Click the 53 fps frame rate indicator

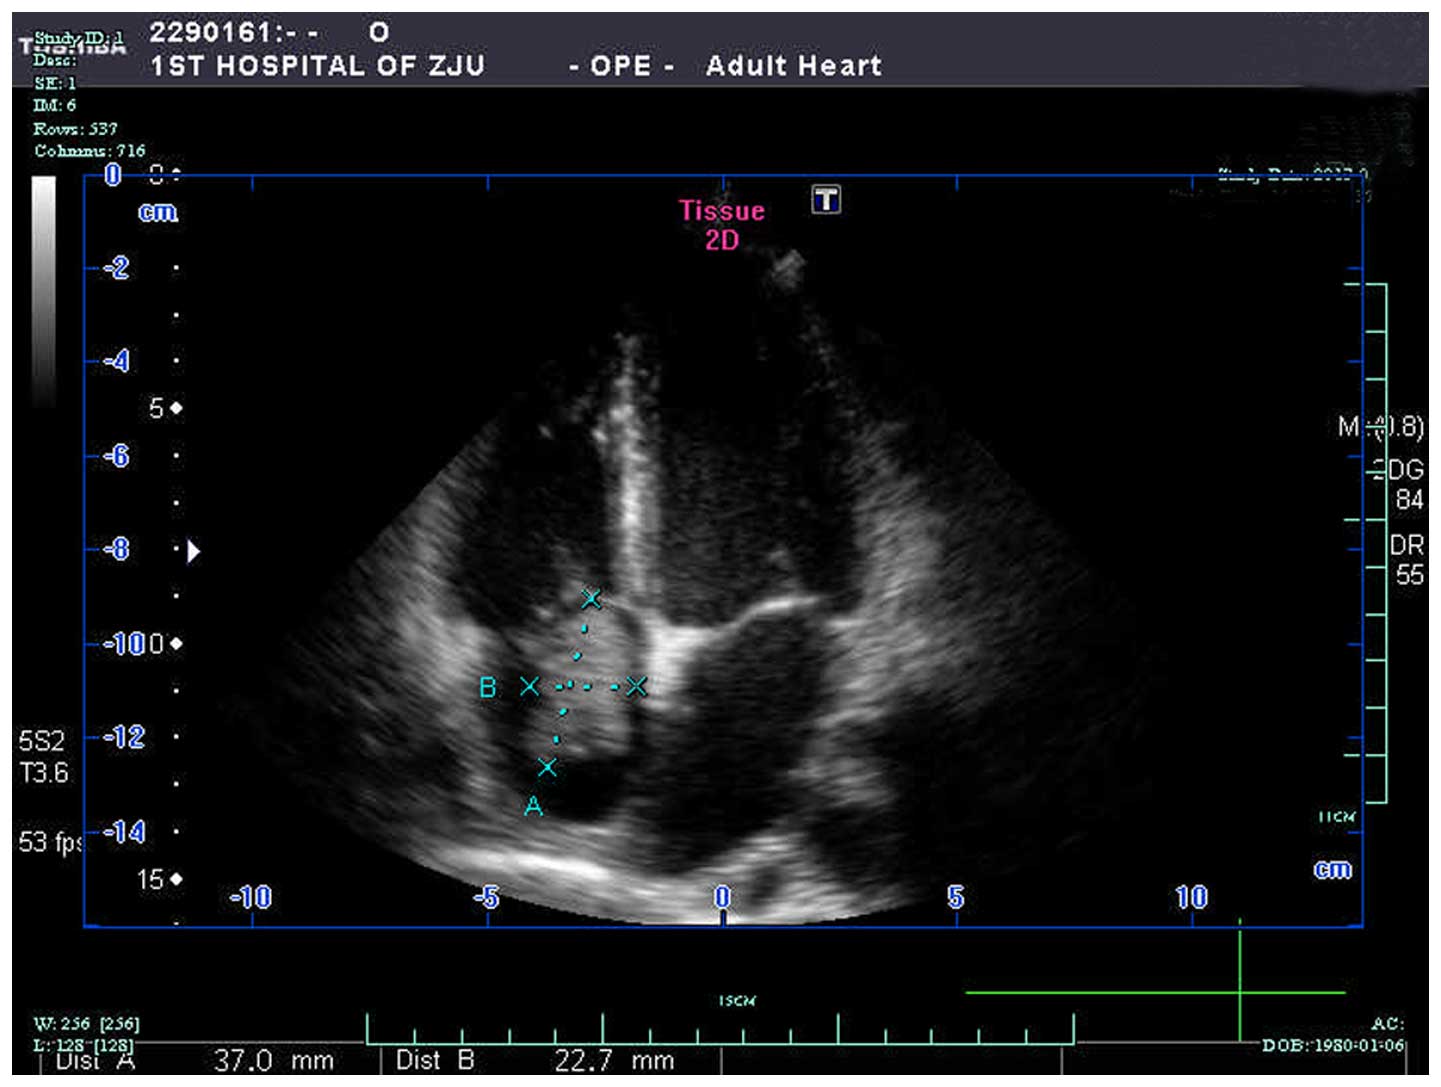[x=49, y=842]
